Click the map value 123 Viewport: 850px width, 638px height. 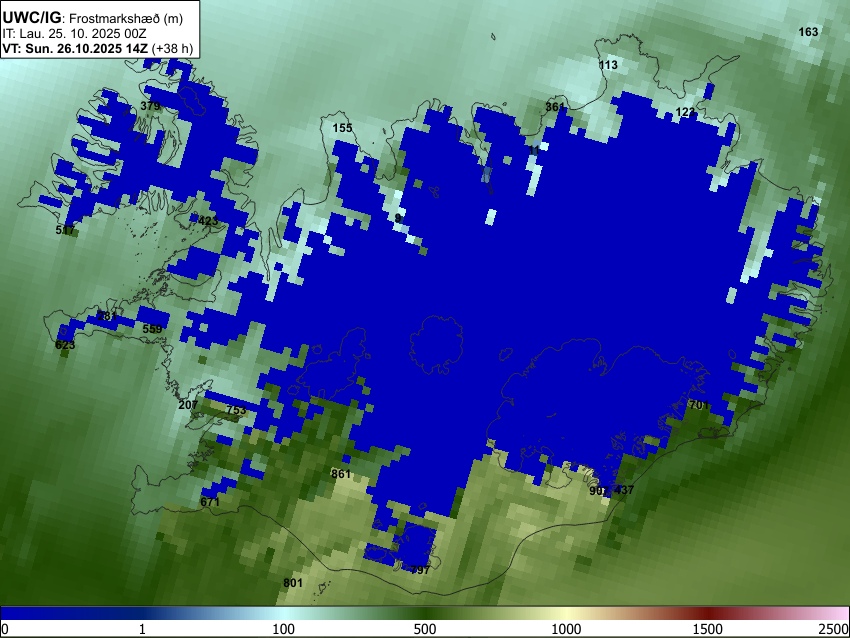(685, 112)
